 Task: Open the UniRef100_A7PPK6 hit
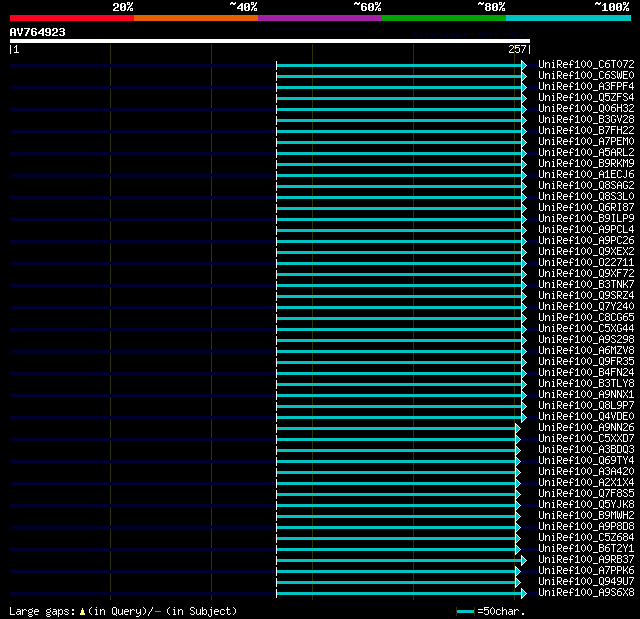click(586, 571)
